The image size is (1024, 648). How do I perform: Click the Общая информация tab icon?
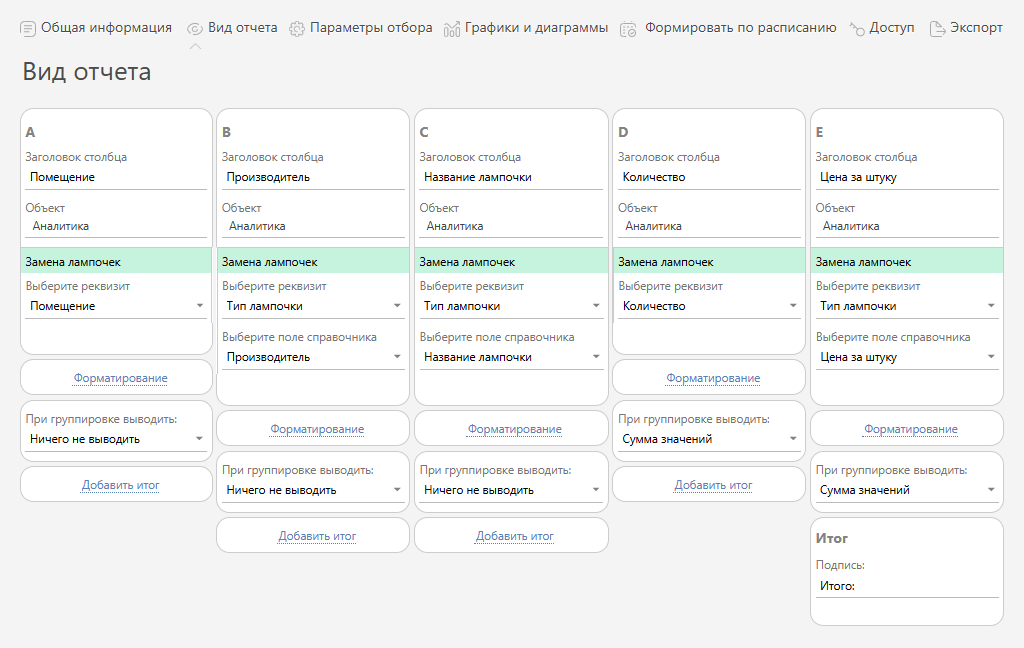pos(28,29)
